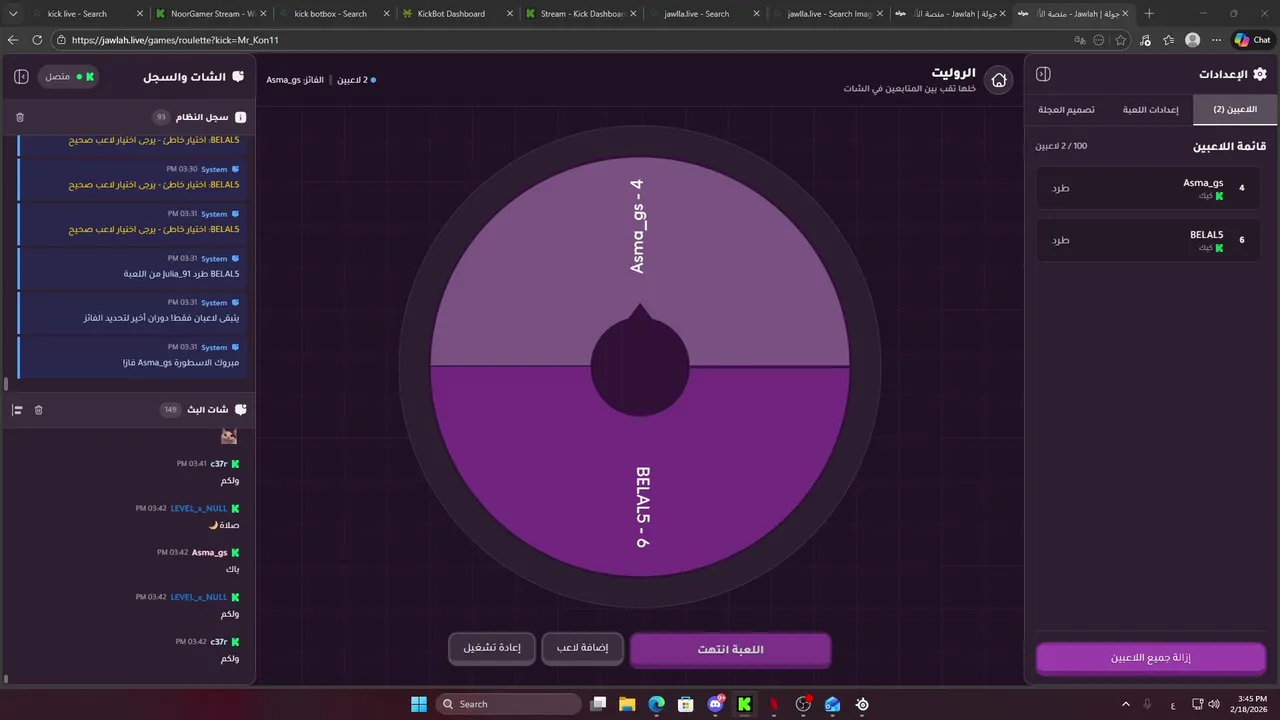Viewport: 1280px width, 720px height.
Task: Refresh the browser page
Action: point(38,40)
